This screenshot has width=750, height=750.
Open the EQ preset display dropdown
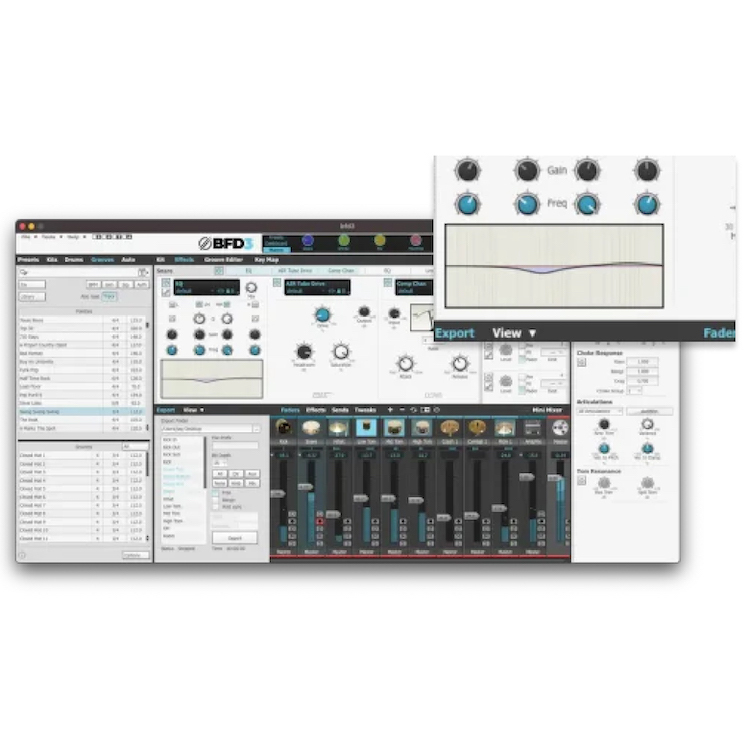[x=207, y=287]
